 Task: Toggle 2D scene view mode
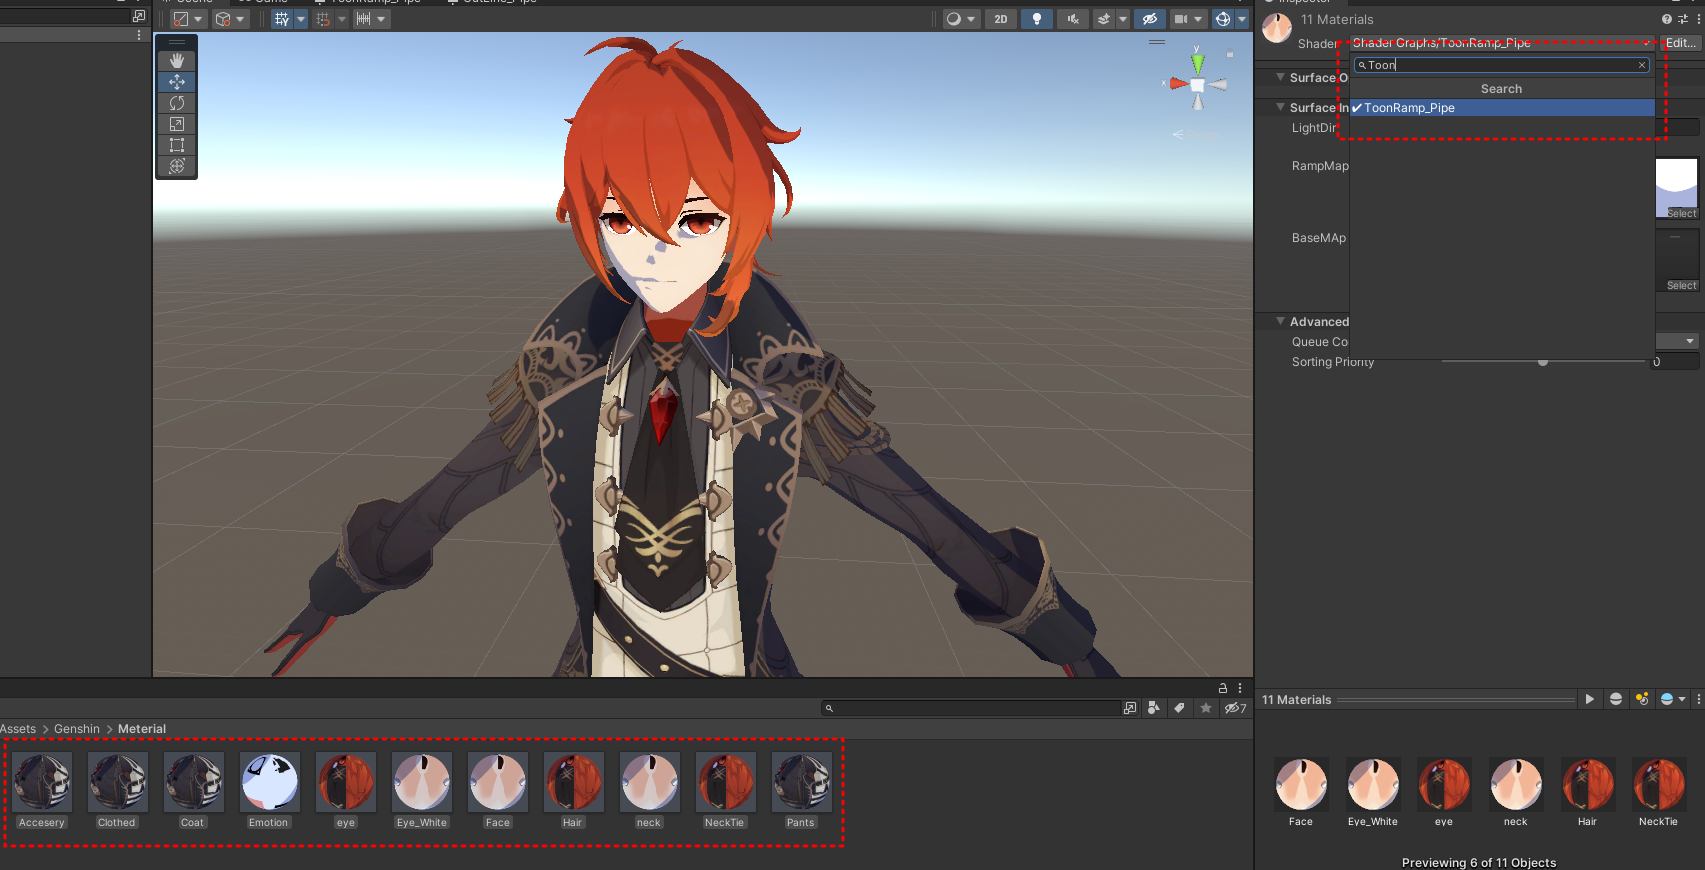pos(1001,19)
